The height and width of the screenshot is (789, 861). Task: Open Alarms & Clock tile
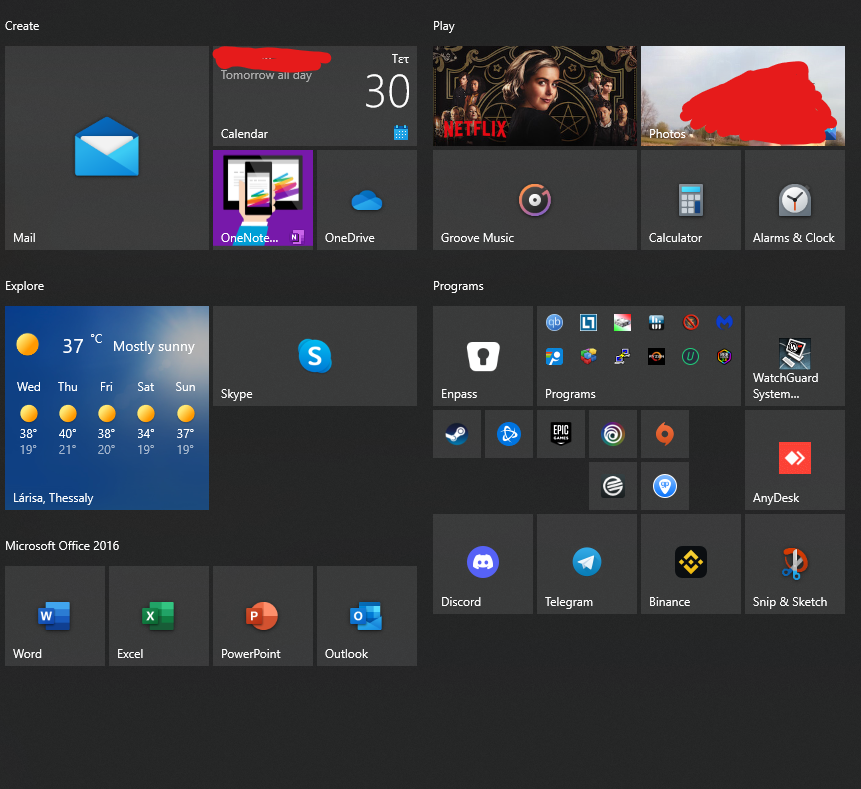tap(795, 200)
